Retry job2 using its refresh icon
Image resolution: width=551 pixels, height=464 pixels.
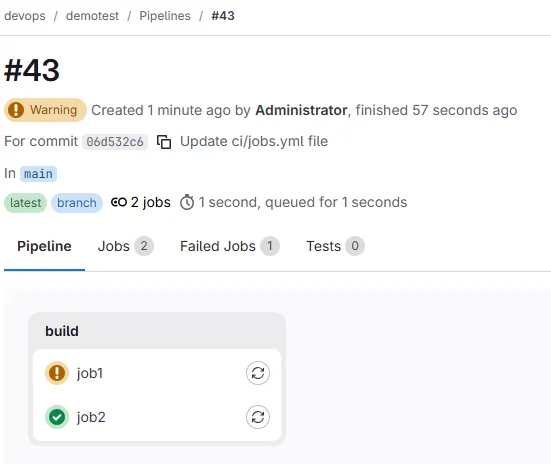click(x=258, y=417)
